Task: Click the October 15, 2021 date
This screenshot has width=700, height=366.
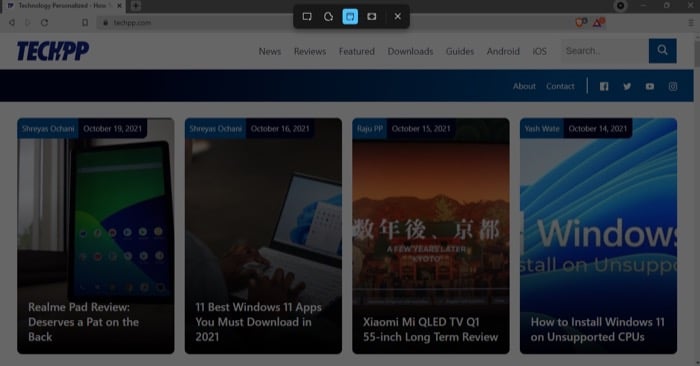Action: point(421,129)
